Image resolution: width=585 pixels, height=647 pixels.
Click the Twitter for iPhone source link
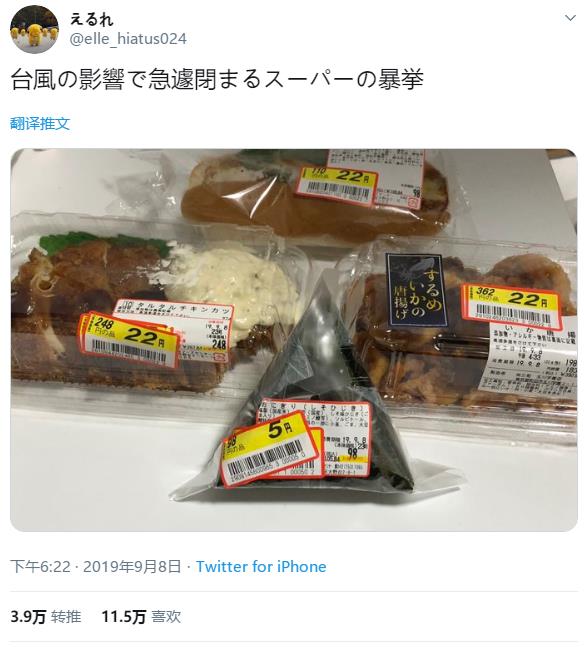[261, 567]
